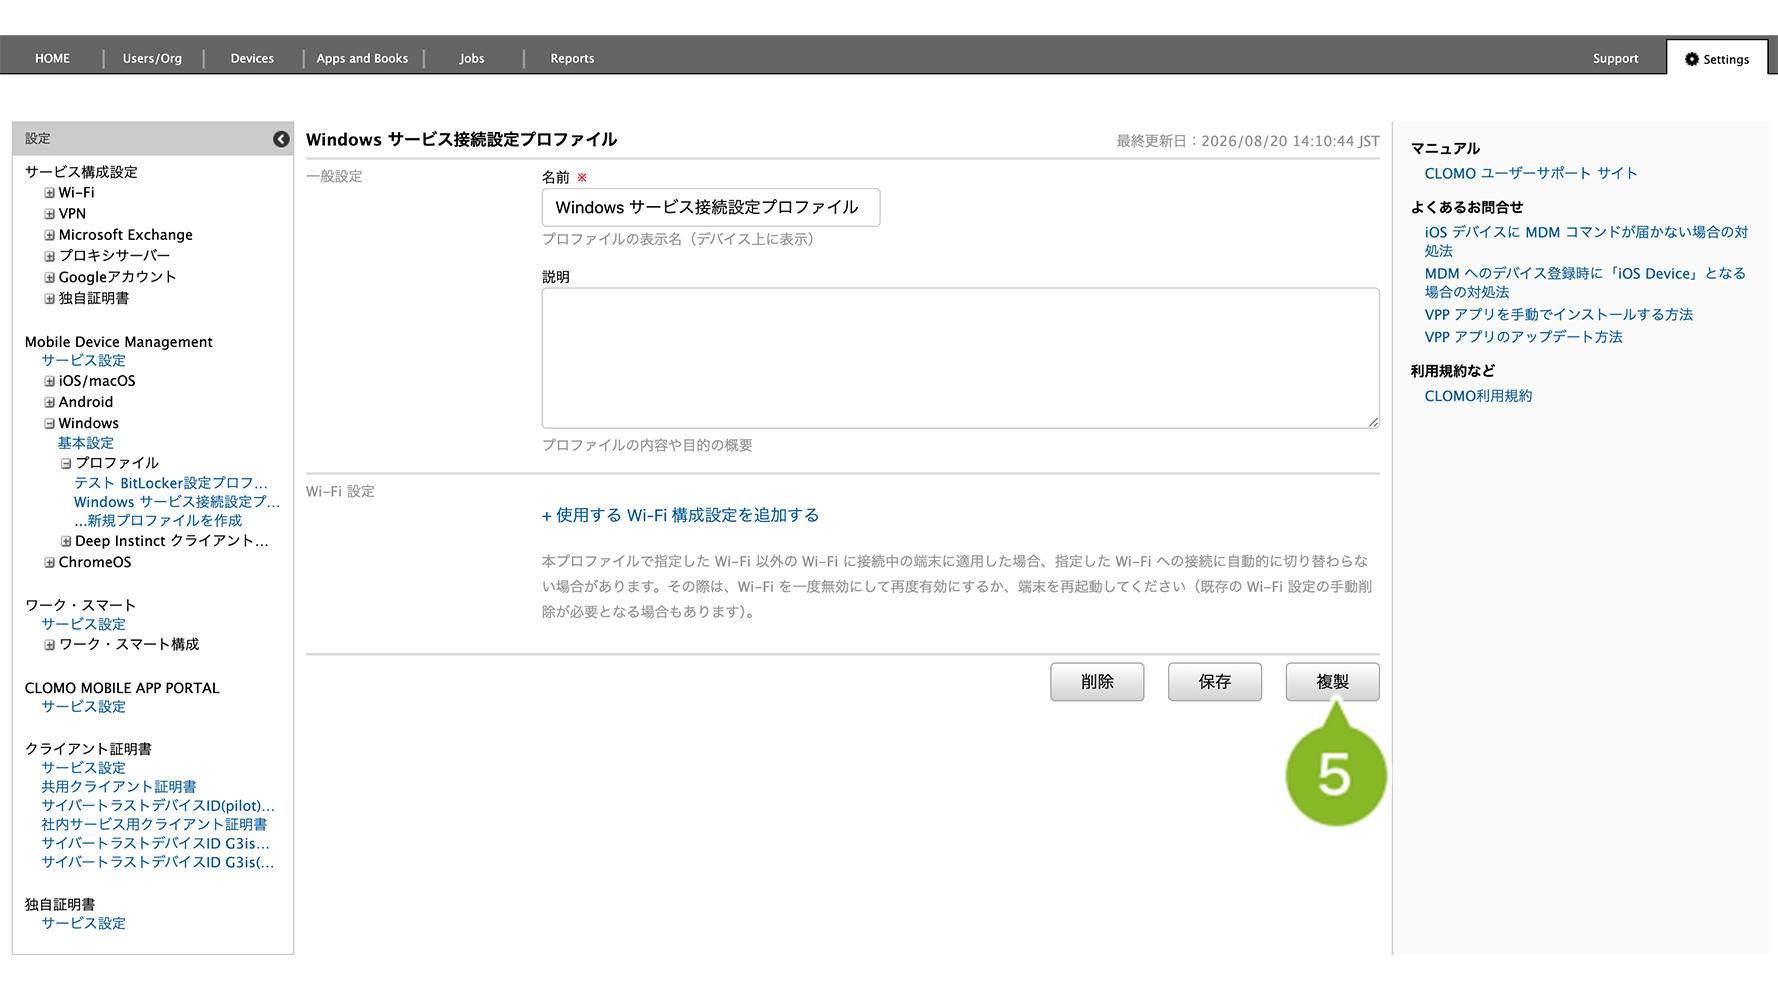Expand the Deep Instinct クライアント node
This screenshot has height=1000, width=1778.
point(66,541)
